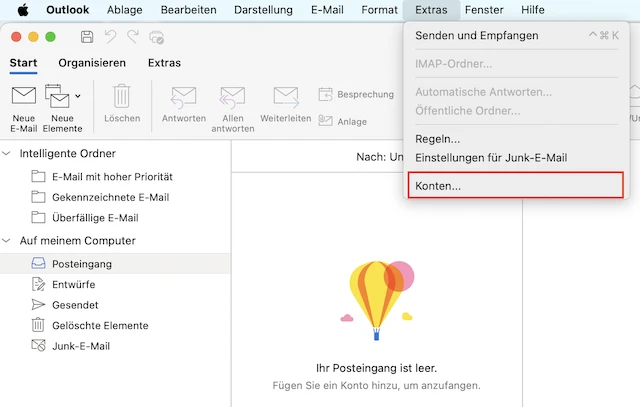Open E-Mail mit hoher Priorität folder
The image size is (640, 407).
click(x=115, y=177)
